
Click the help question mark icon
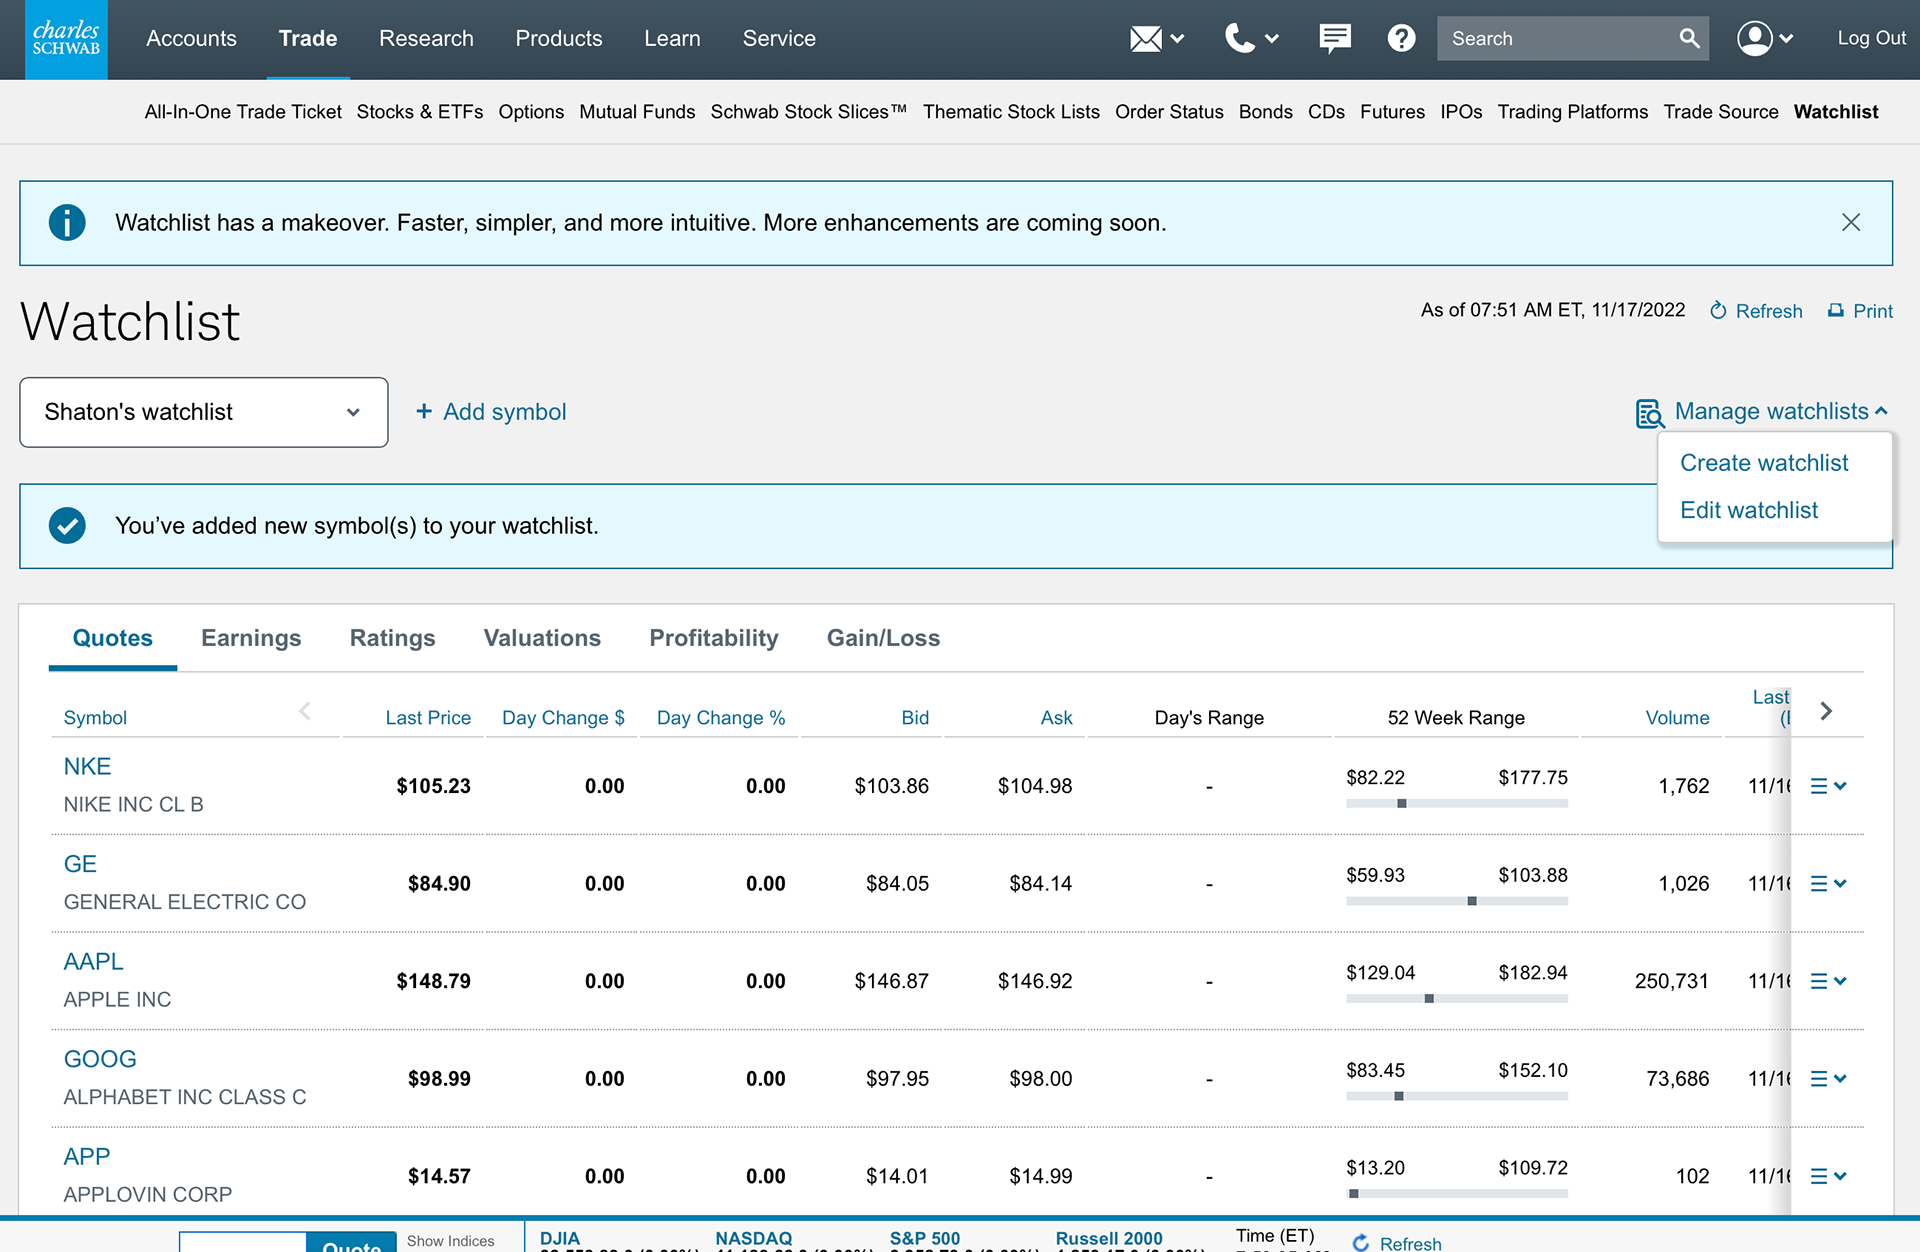point(1401,39)
